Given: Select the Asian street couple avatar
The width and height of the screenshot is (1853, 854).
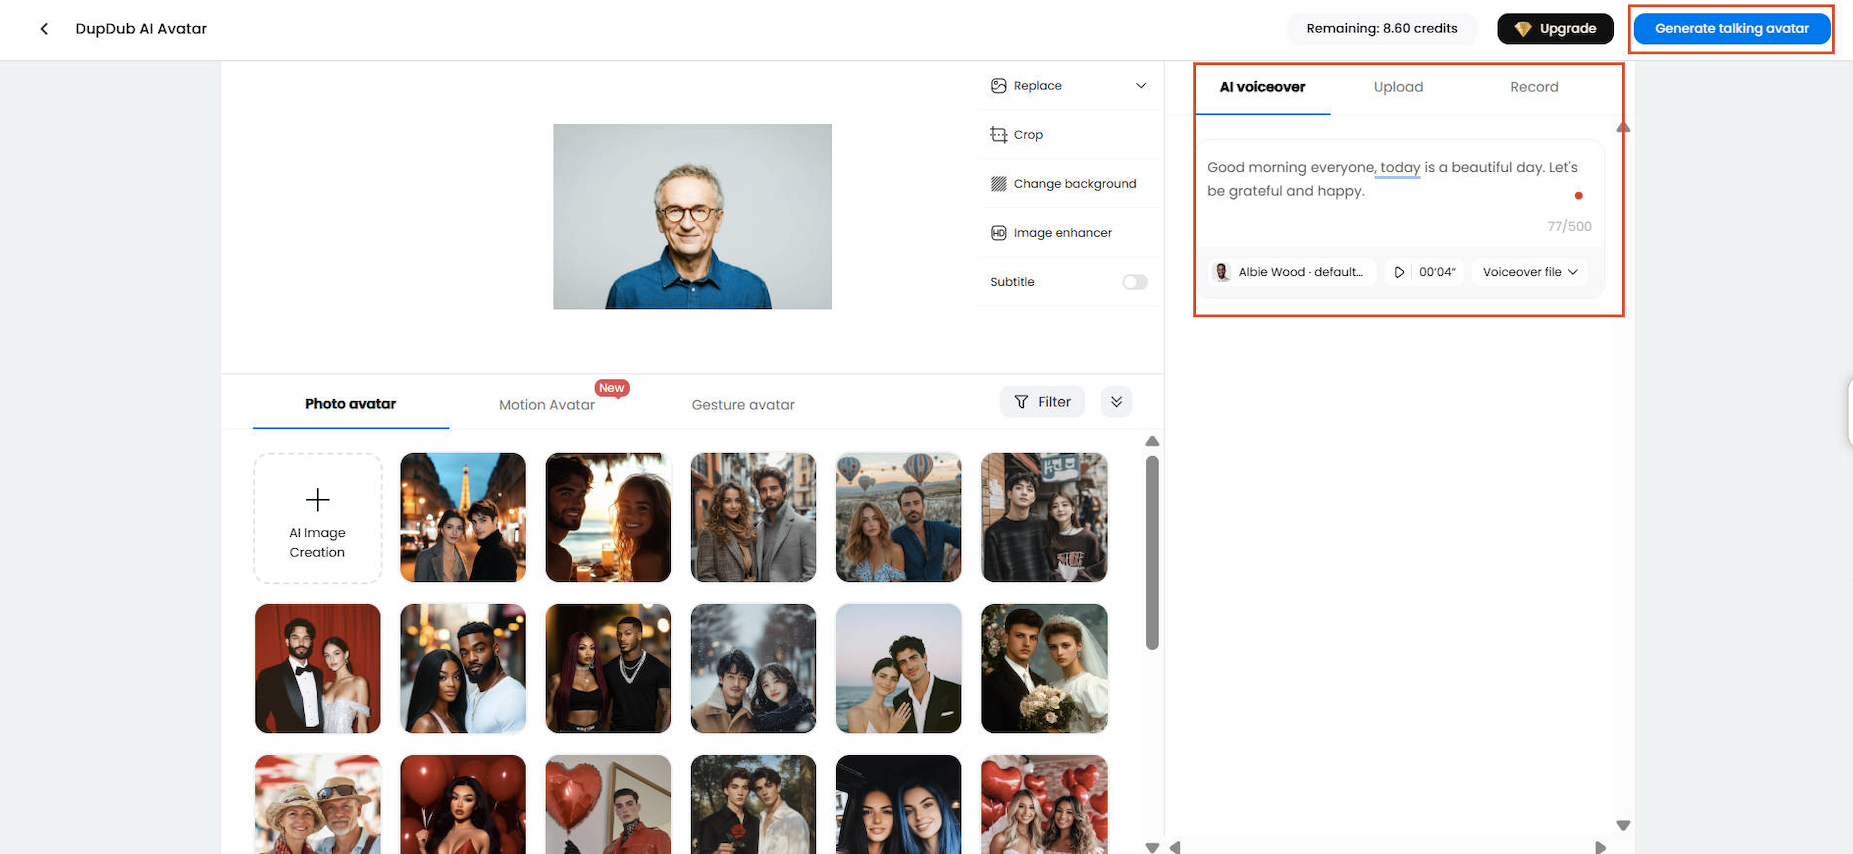Looking at the screenshot, I should point(1044,518).
